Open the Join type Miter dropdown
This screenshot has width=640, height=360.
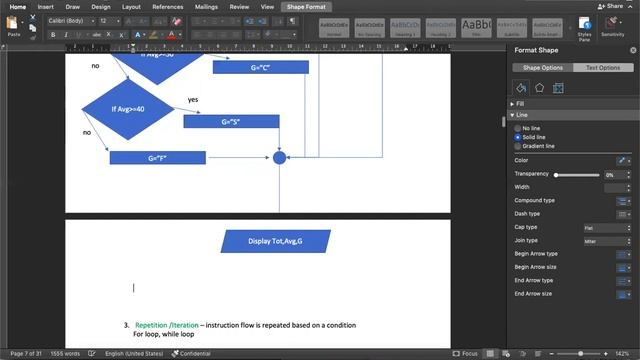607,241
